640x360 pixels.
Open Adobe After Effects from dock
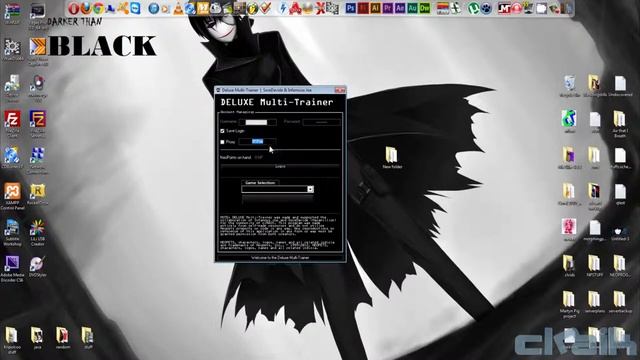coord(400,8)
